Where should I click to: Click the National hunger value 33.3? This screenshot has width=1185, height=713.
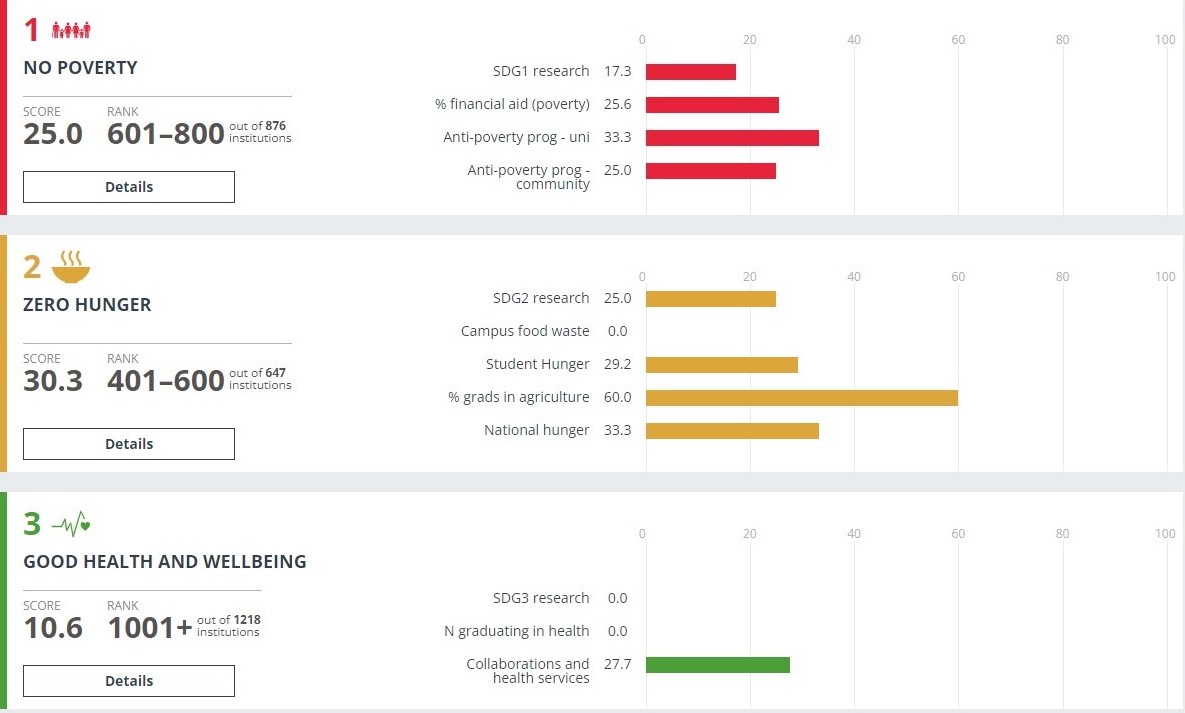point(620,430)
